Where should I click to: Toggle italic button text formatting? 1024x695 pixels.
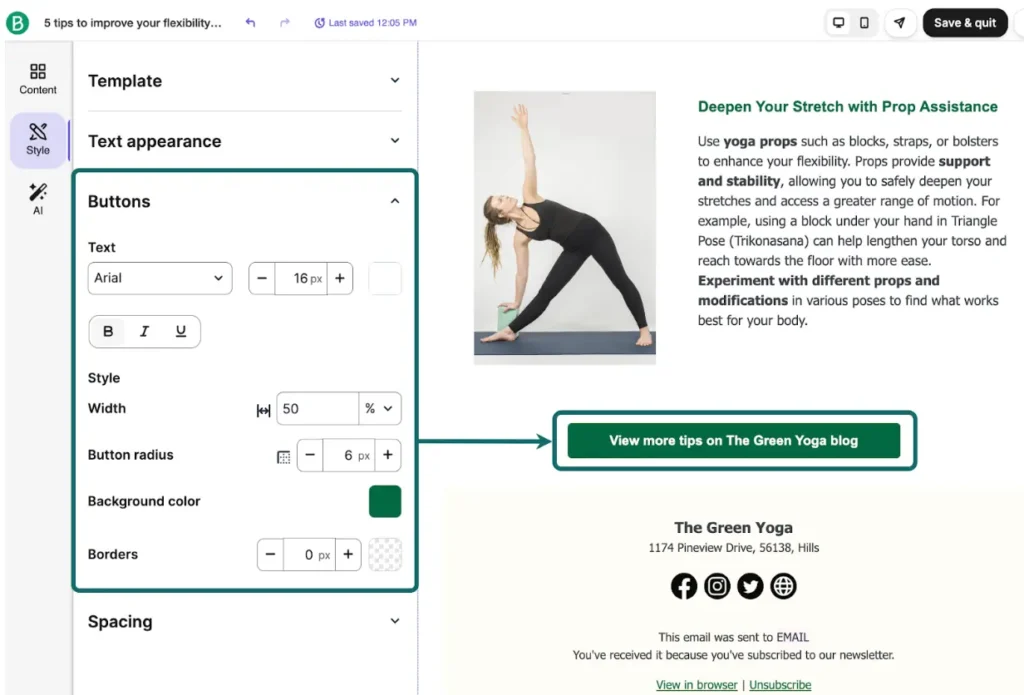(144, 332)
